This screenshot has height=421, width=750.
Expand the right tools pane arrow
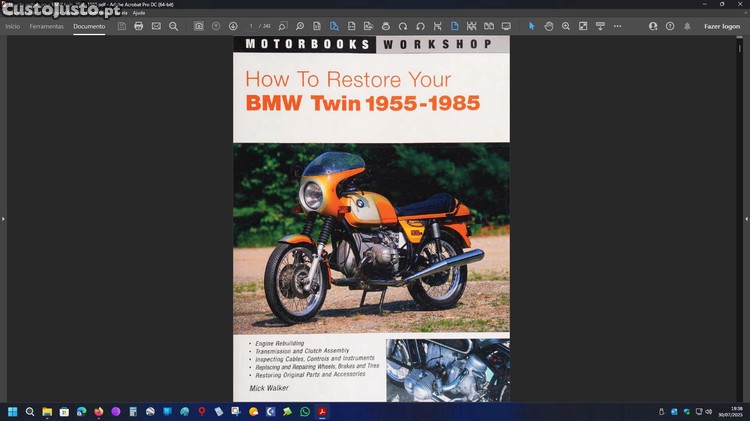(x=746, y=218)
